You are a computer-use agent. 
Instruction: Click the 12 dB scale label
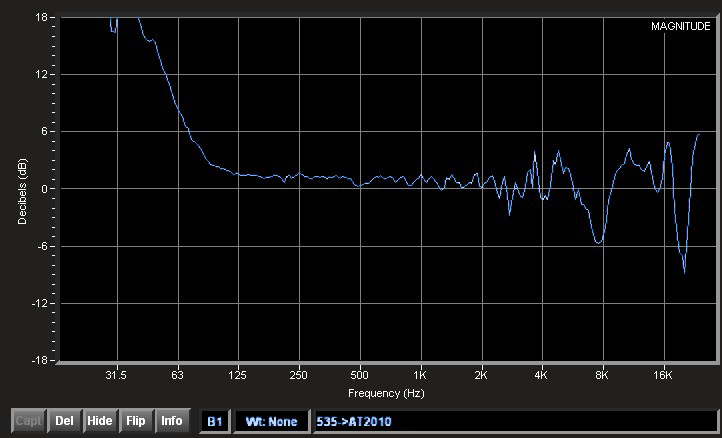click(x=41, y=75)
